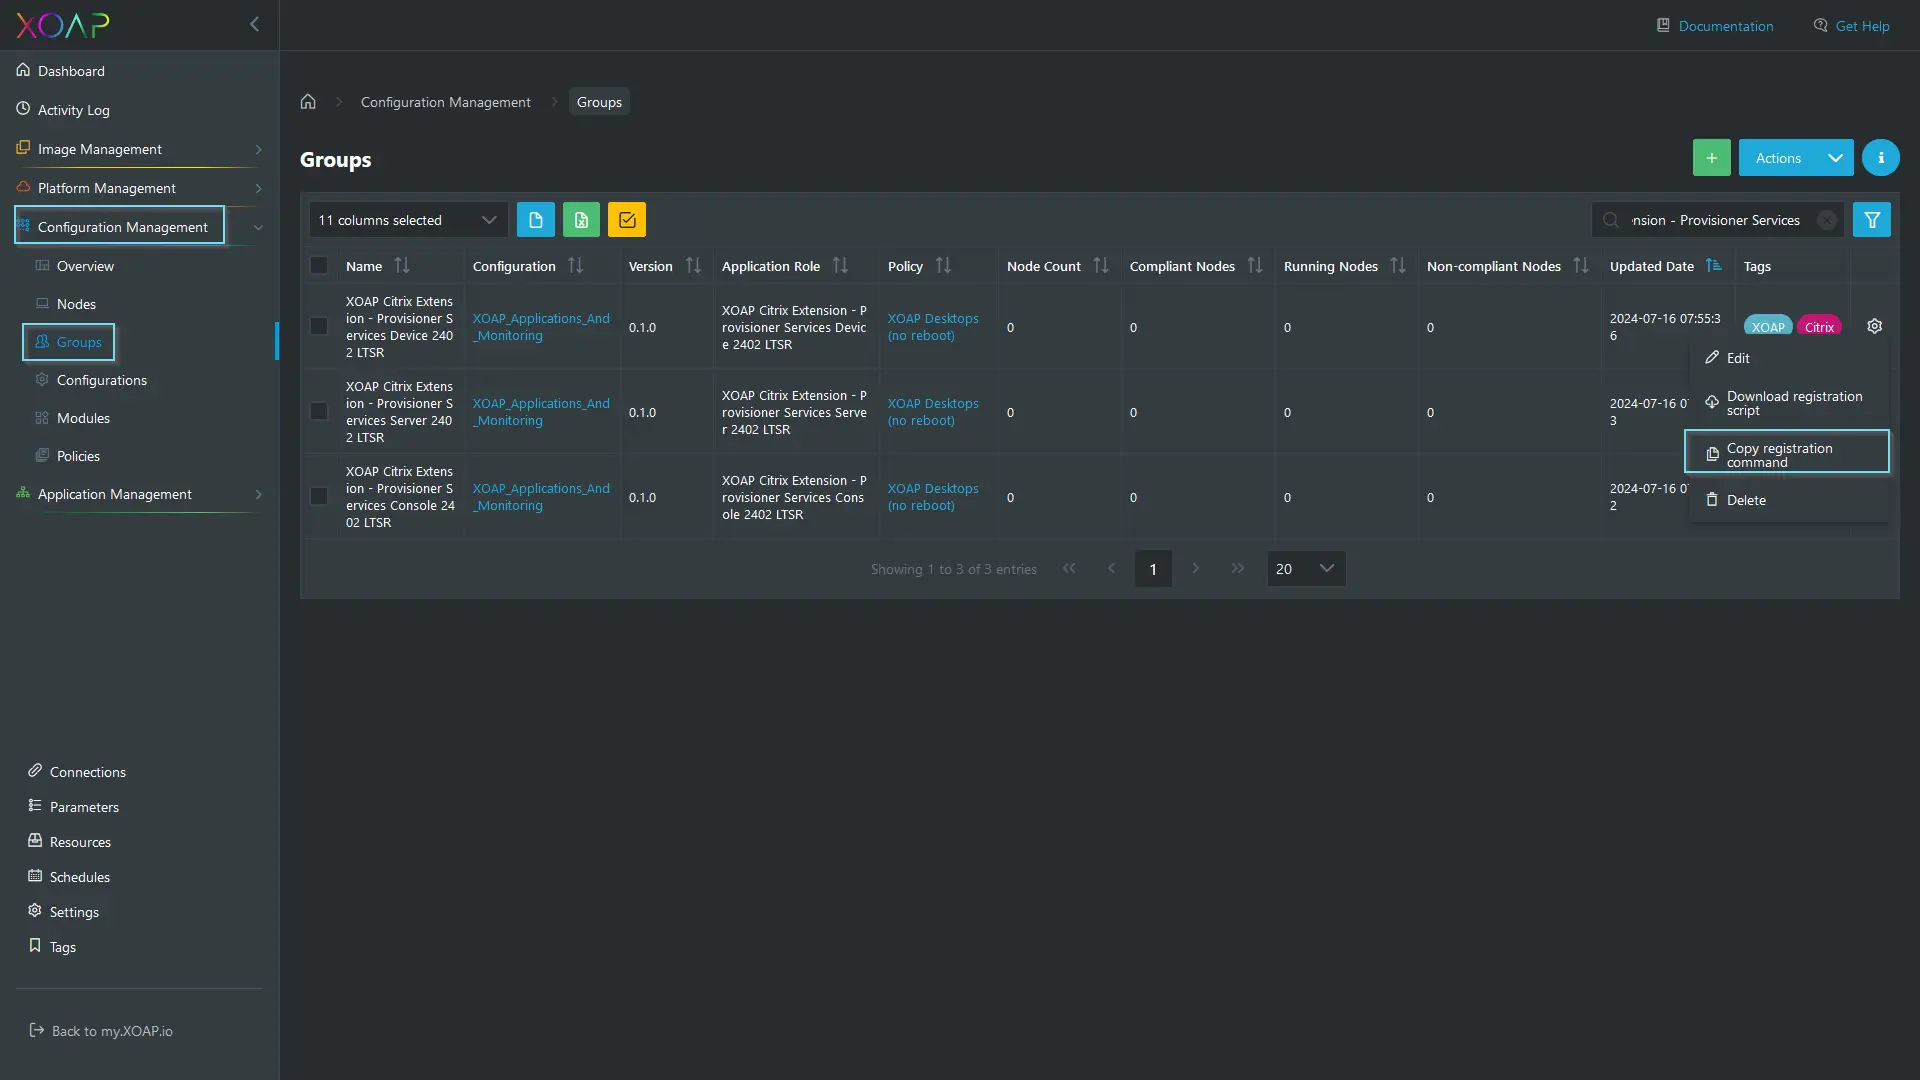Click the Configuration Management breadcrumb
The image size is (1920, 1080).
click(445, 102)
